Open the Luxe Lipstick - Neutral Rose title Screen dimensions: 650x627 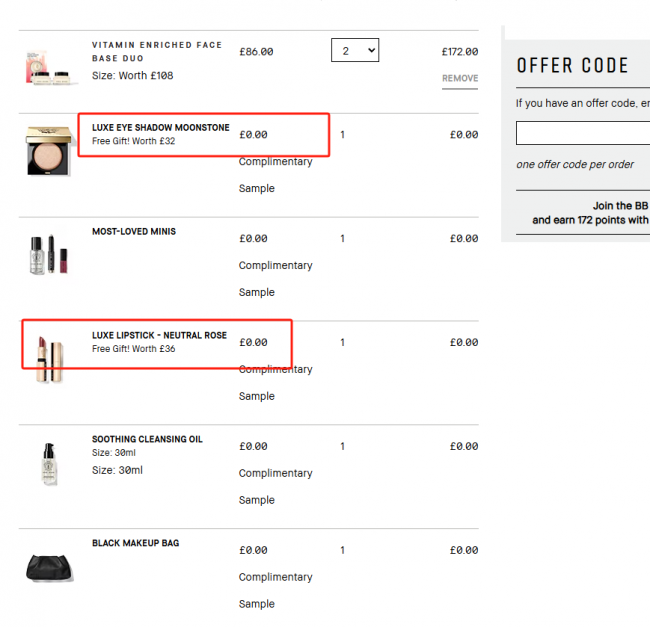coord(159,335)
